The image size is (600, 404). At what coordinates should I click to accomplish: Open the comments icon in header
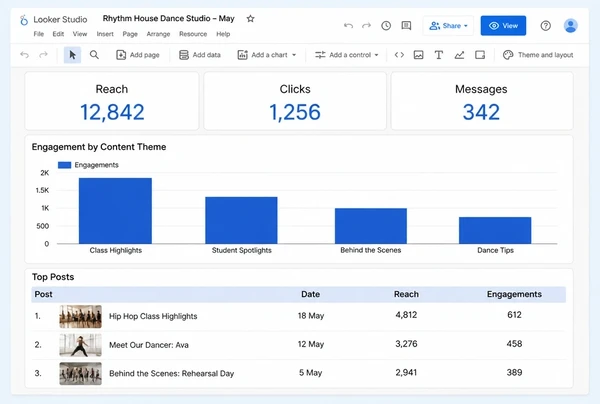pos(406,26)
